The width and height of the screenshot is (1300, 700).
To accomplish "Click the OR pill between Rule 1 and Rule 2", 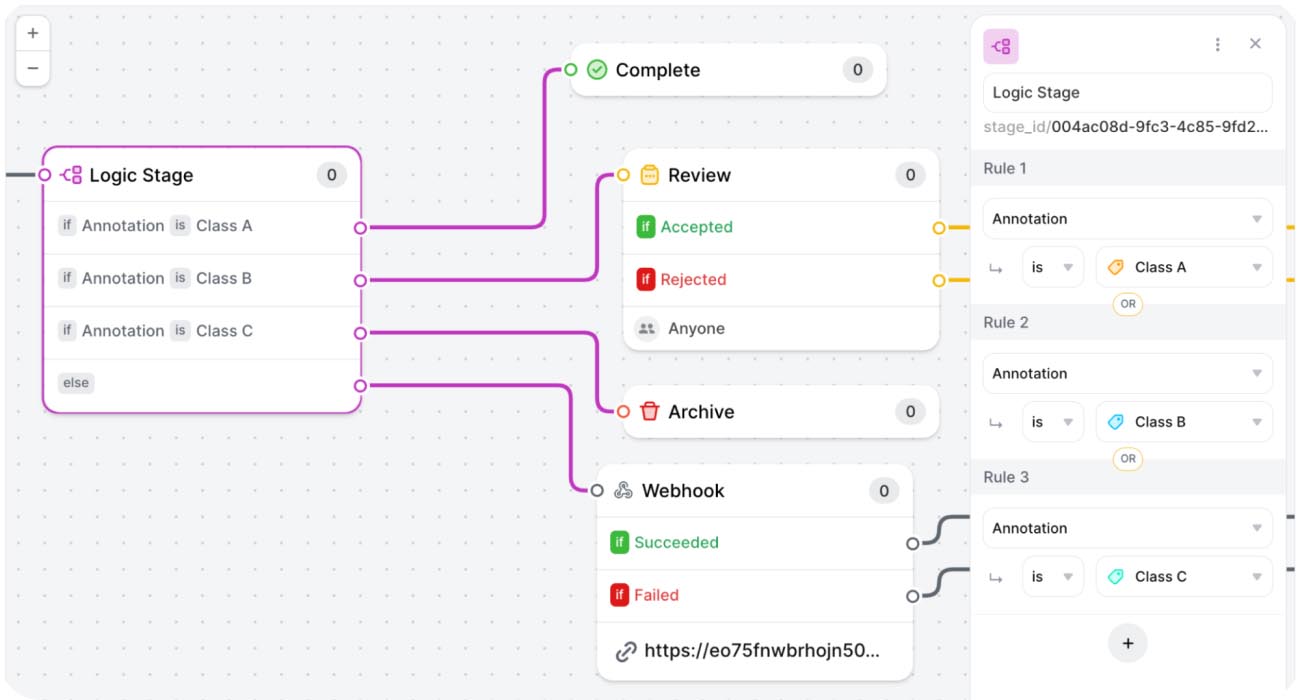I will coord(1127,304).
